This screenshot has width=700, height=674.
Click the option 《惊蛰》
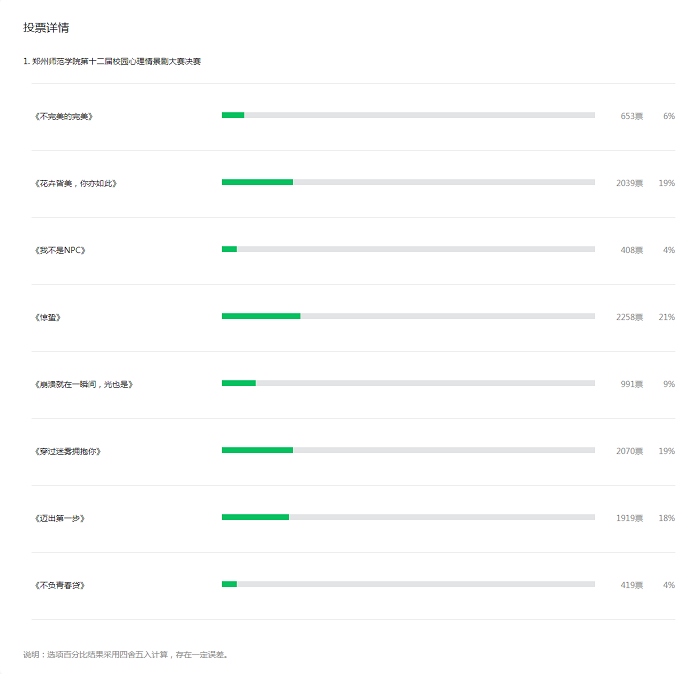48,317
